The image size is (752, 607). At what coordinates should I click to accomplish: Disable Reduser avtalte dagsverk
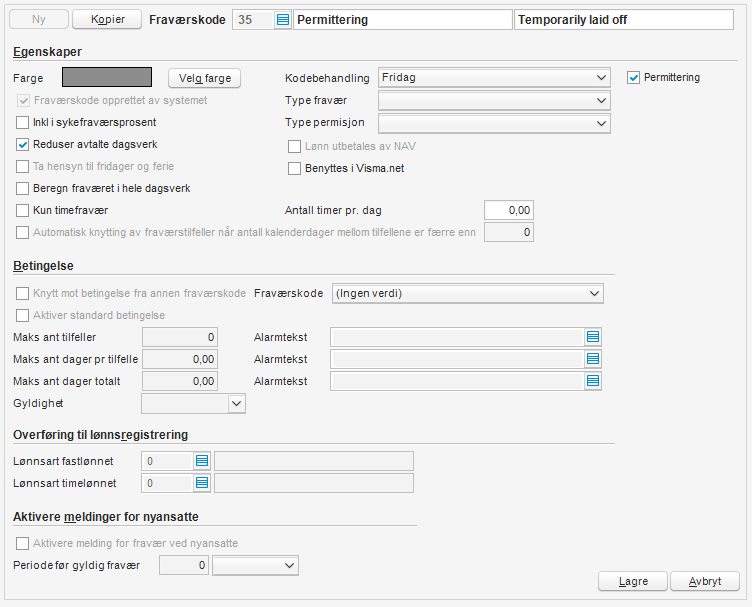[23, 145]
